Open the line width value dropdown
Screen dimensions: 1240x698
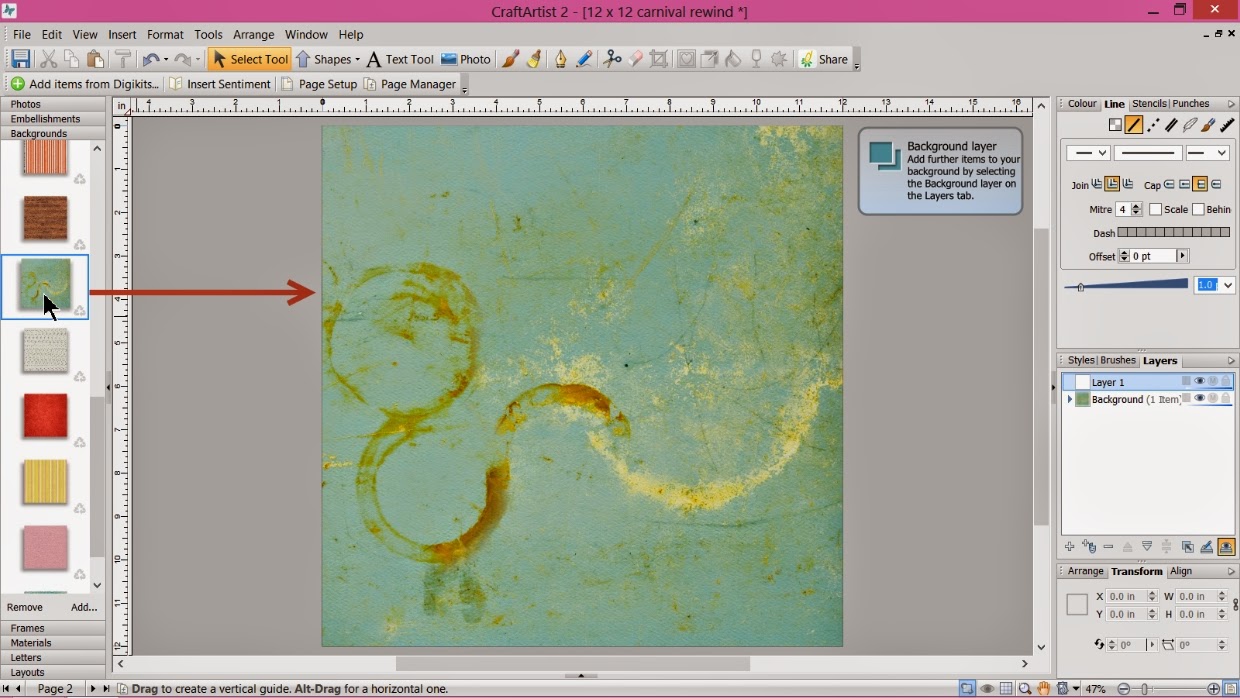point(1229,285)
